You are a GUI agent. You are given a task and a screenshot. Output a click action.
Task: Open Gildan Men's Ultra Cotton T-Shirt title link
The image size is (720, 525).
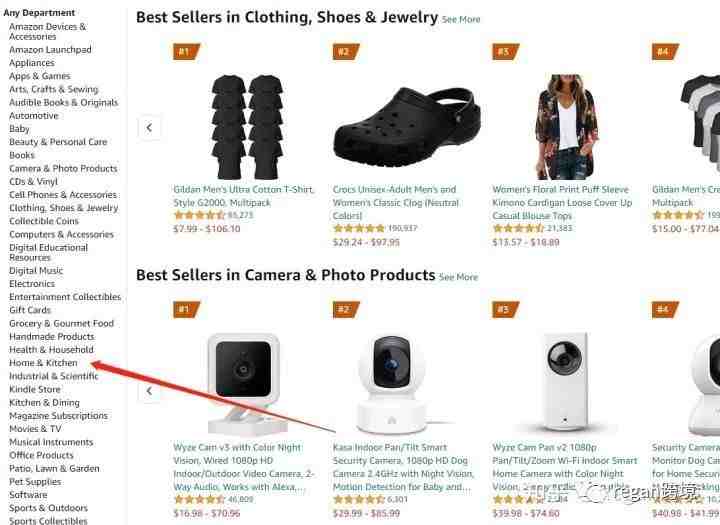coord(244,196)
